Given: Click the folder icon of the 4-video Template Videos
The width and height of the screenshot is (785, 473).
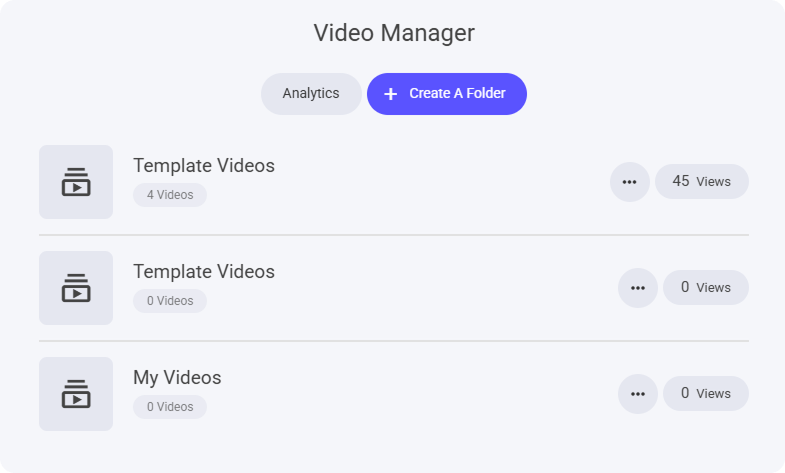Looking at the screenshot, I should pos(76,182).
